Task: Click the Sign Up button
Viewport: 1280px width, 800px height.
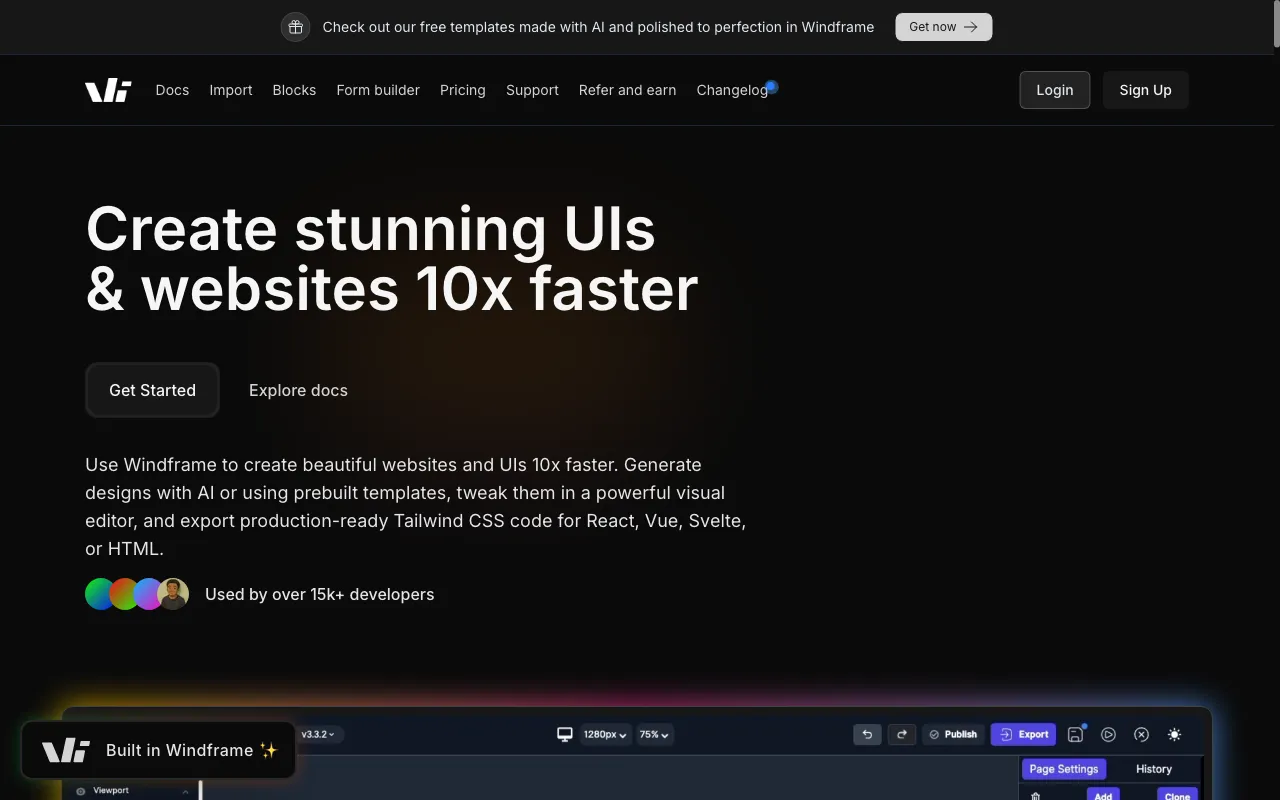Action: [1145, 90]
